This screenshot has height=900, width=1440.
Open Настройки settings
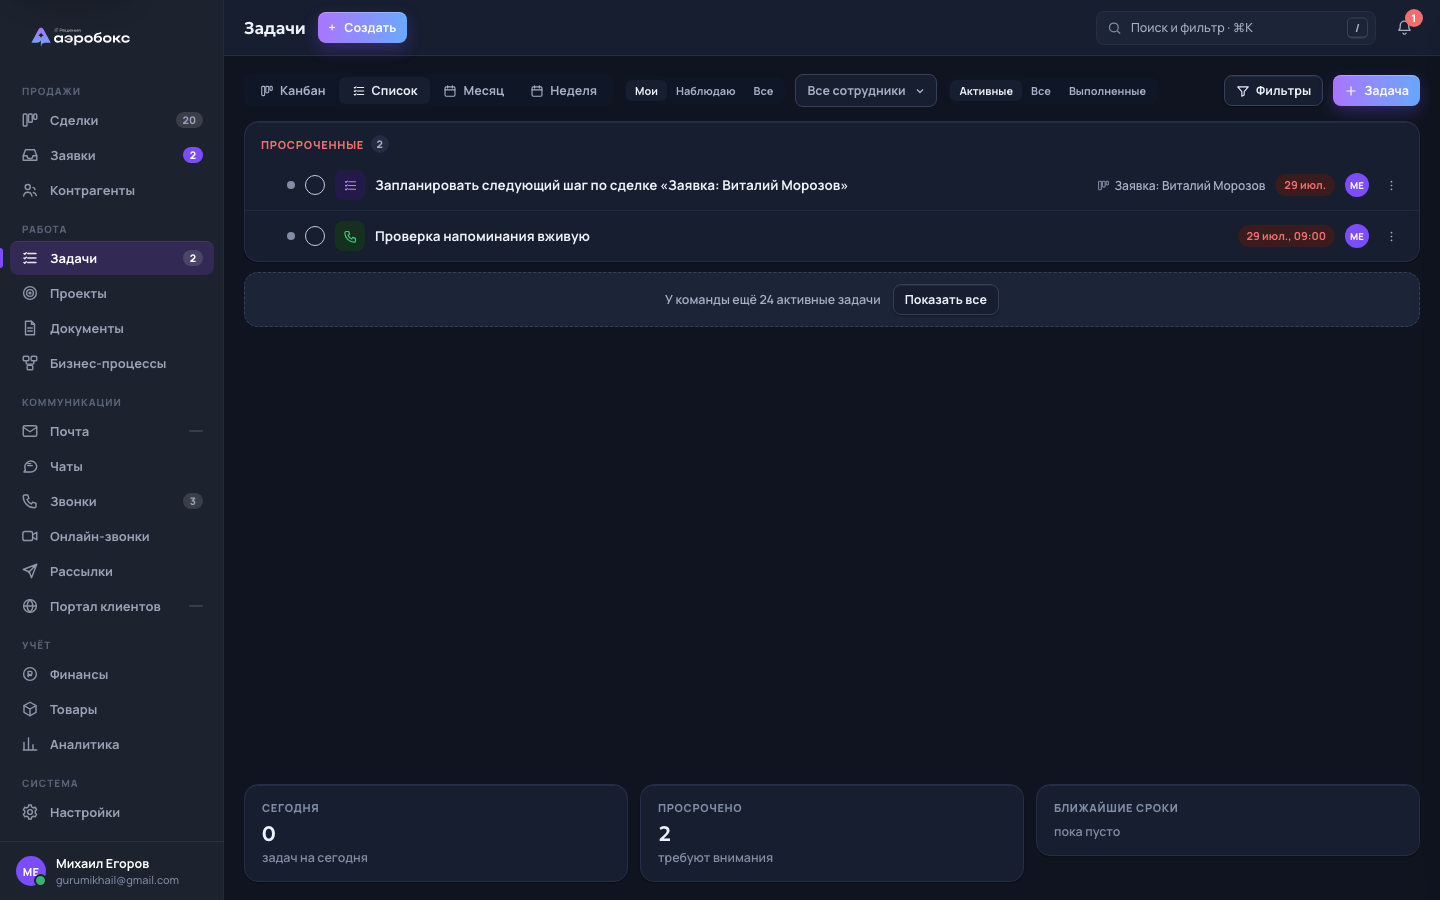pos(112,812)
